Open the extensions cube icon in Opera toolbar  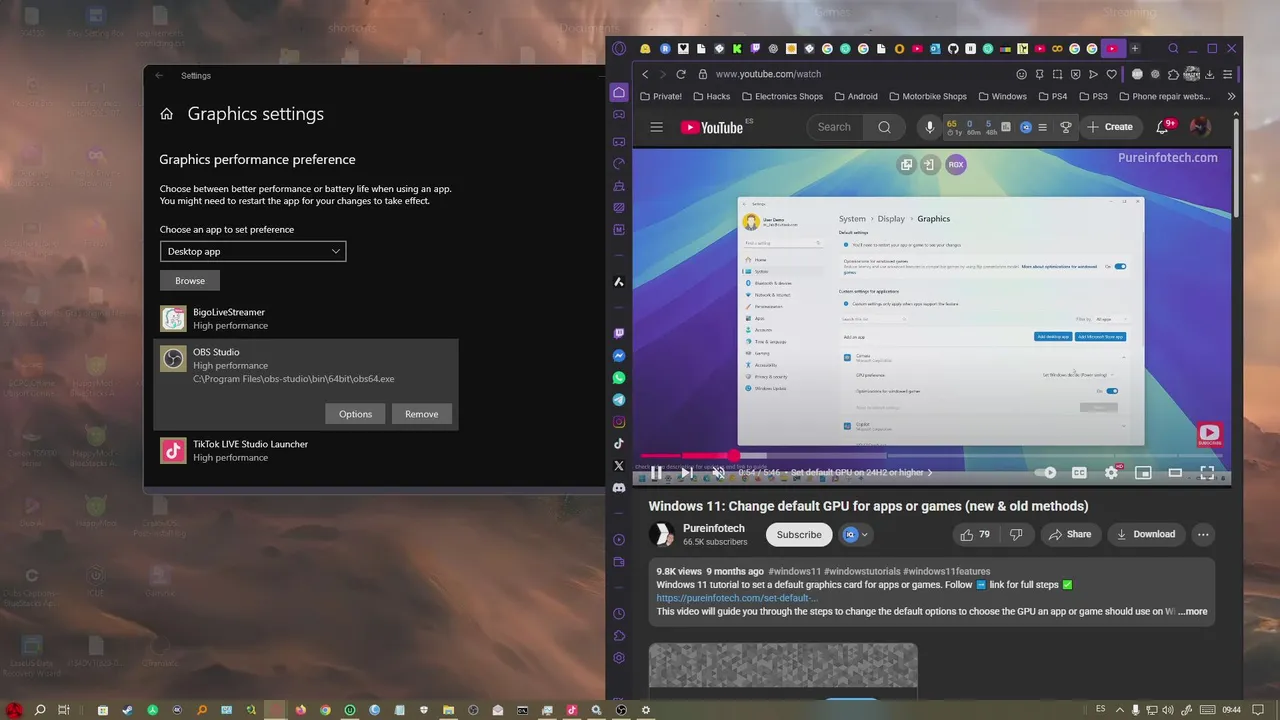click(1173, 74)
